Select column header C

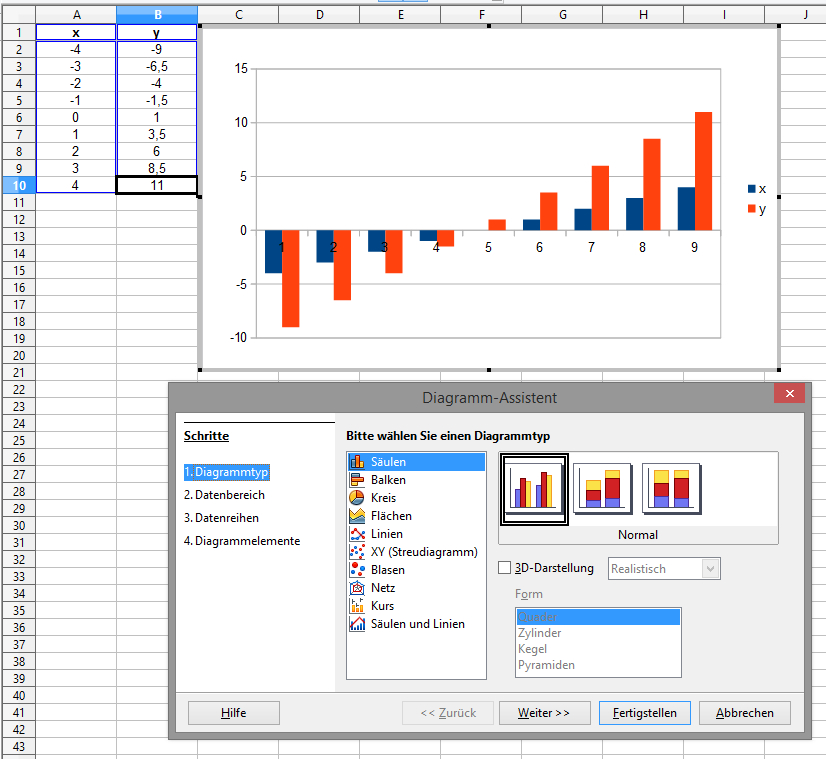click(x=238, y=14)
